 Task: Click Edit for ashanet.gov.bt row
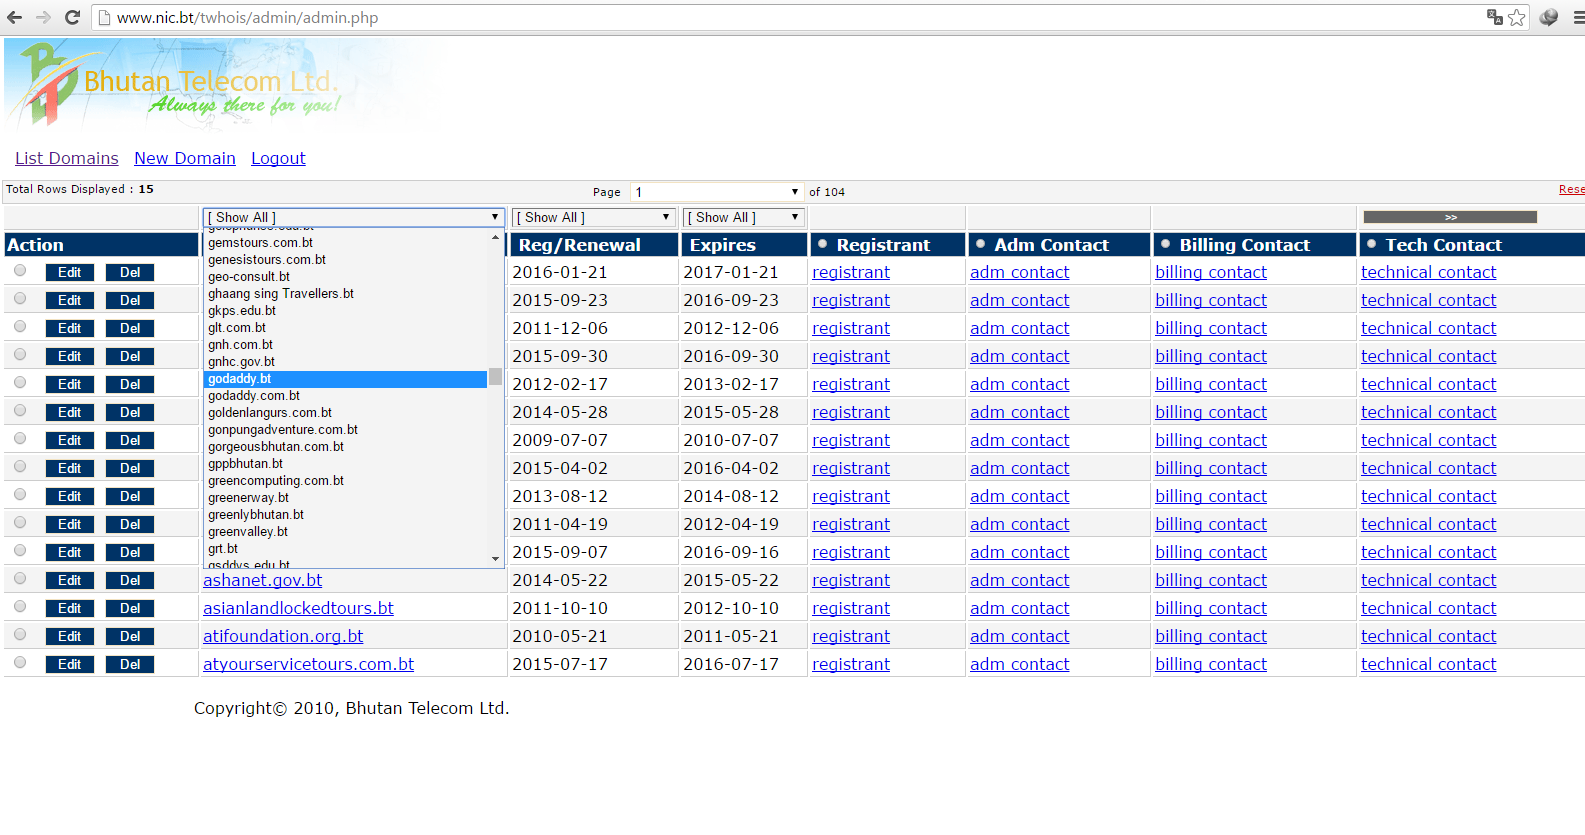(70, 580)
